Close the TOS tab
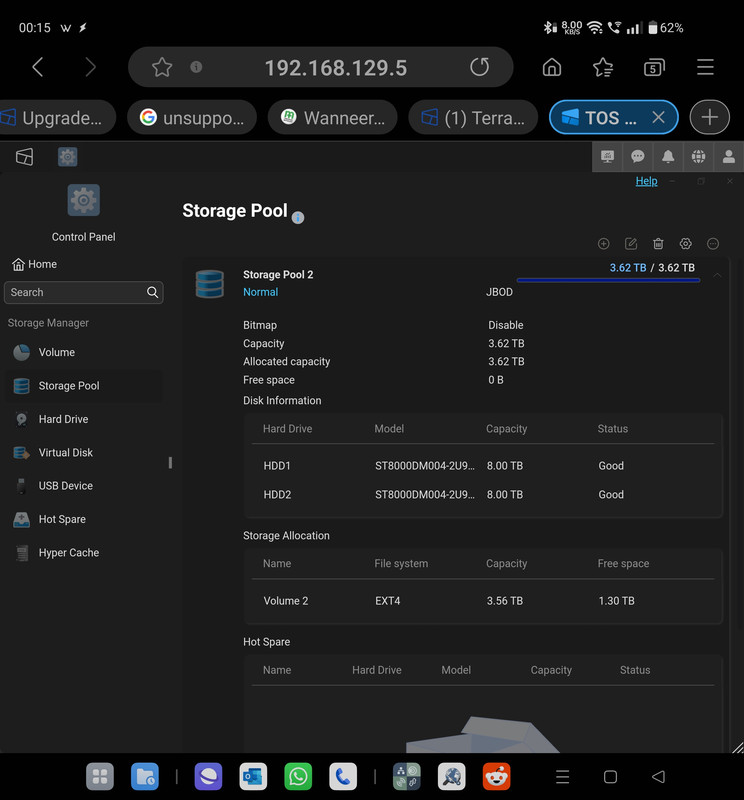Image resolution: width=744 pixels, height=800 pixels. tap(658, 117)
